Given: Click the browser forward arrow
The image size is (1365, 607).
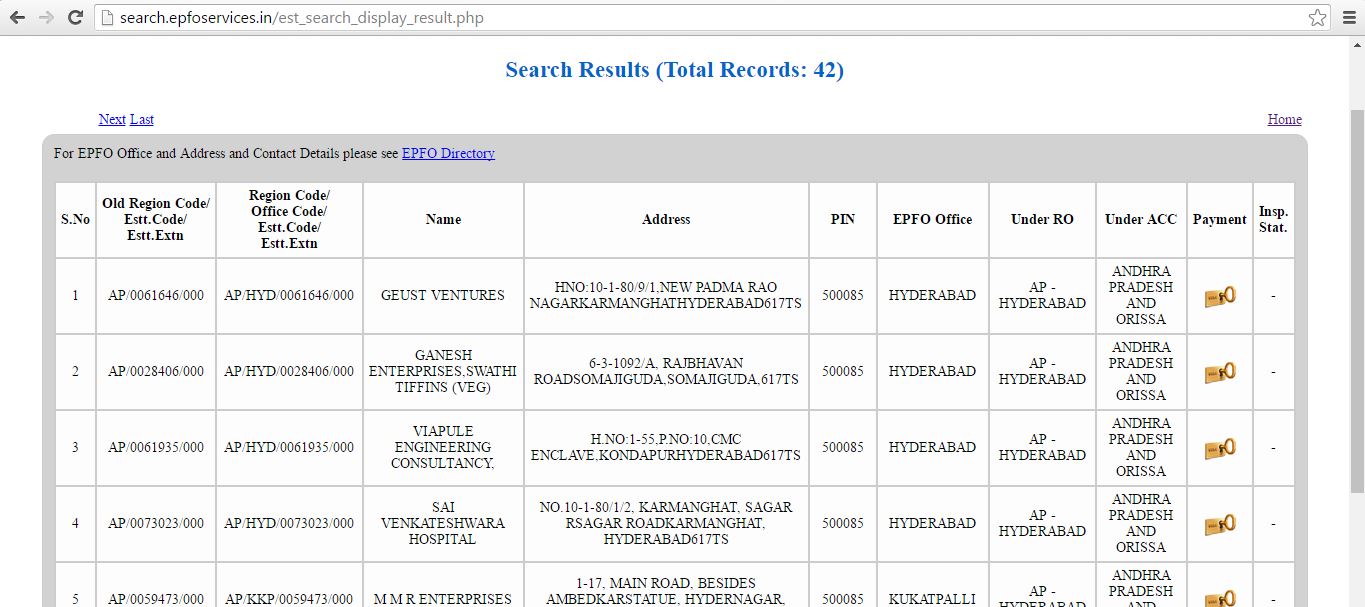Looking at the screenshot, I should (45, 16).
